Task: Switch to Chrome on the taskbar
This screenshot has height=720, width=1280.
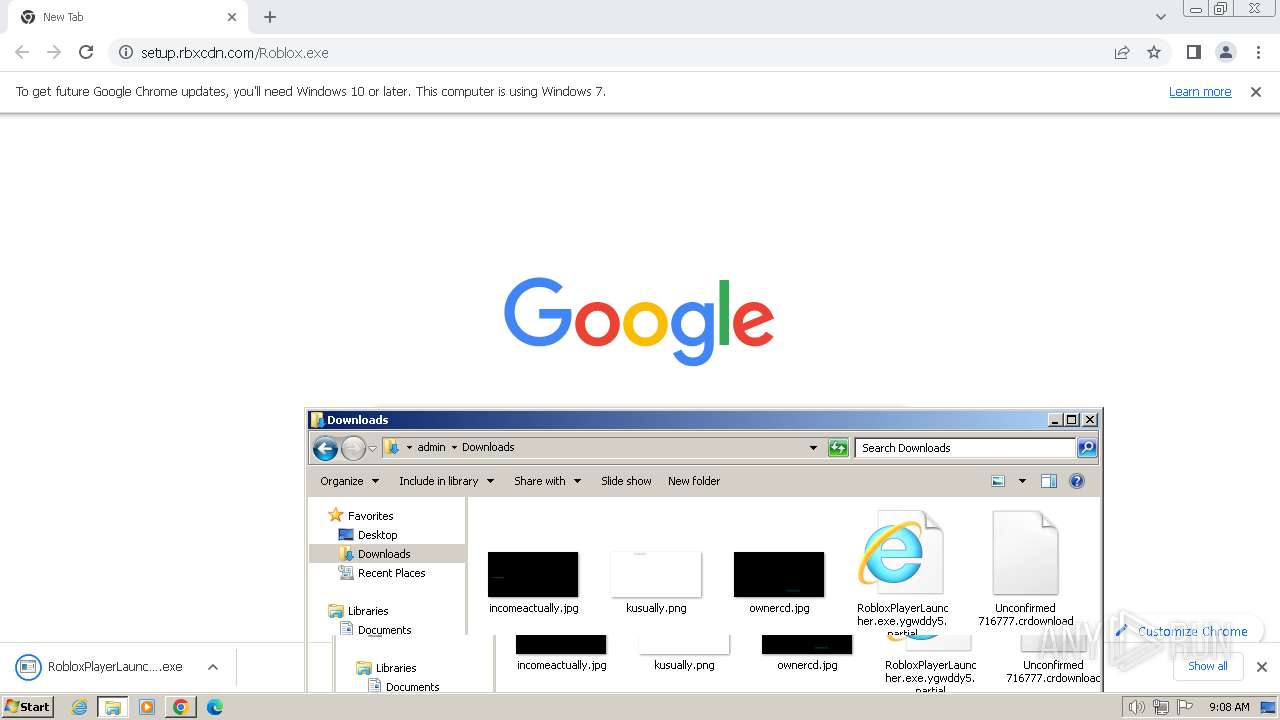Action: [x=181, y=707]
